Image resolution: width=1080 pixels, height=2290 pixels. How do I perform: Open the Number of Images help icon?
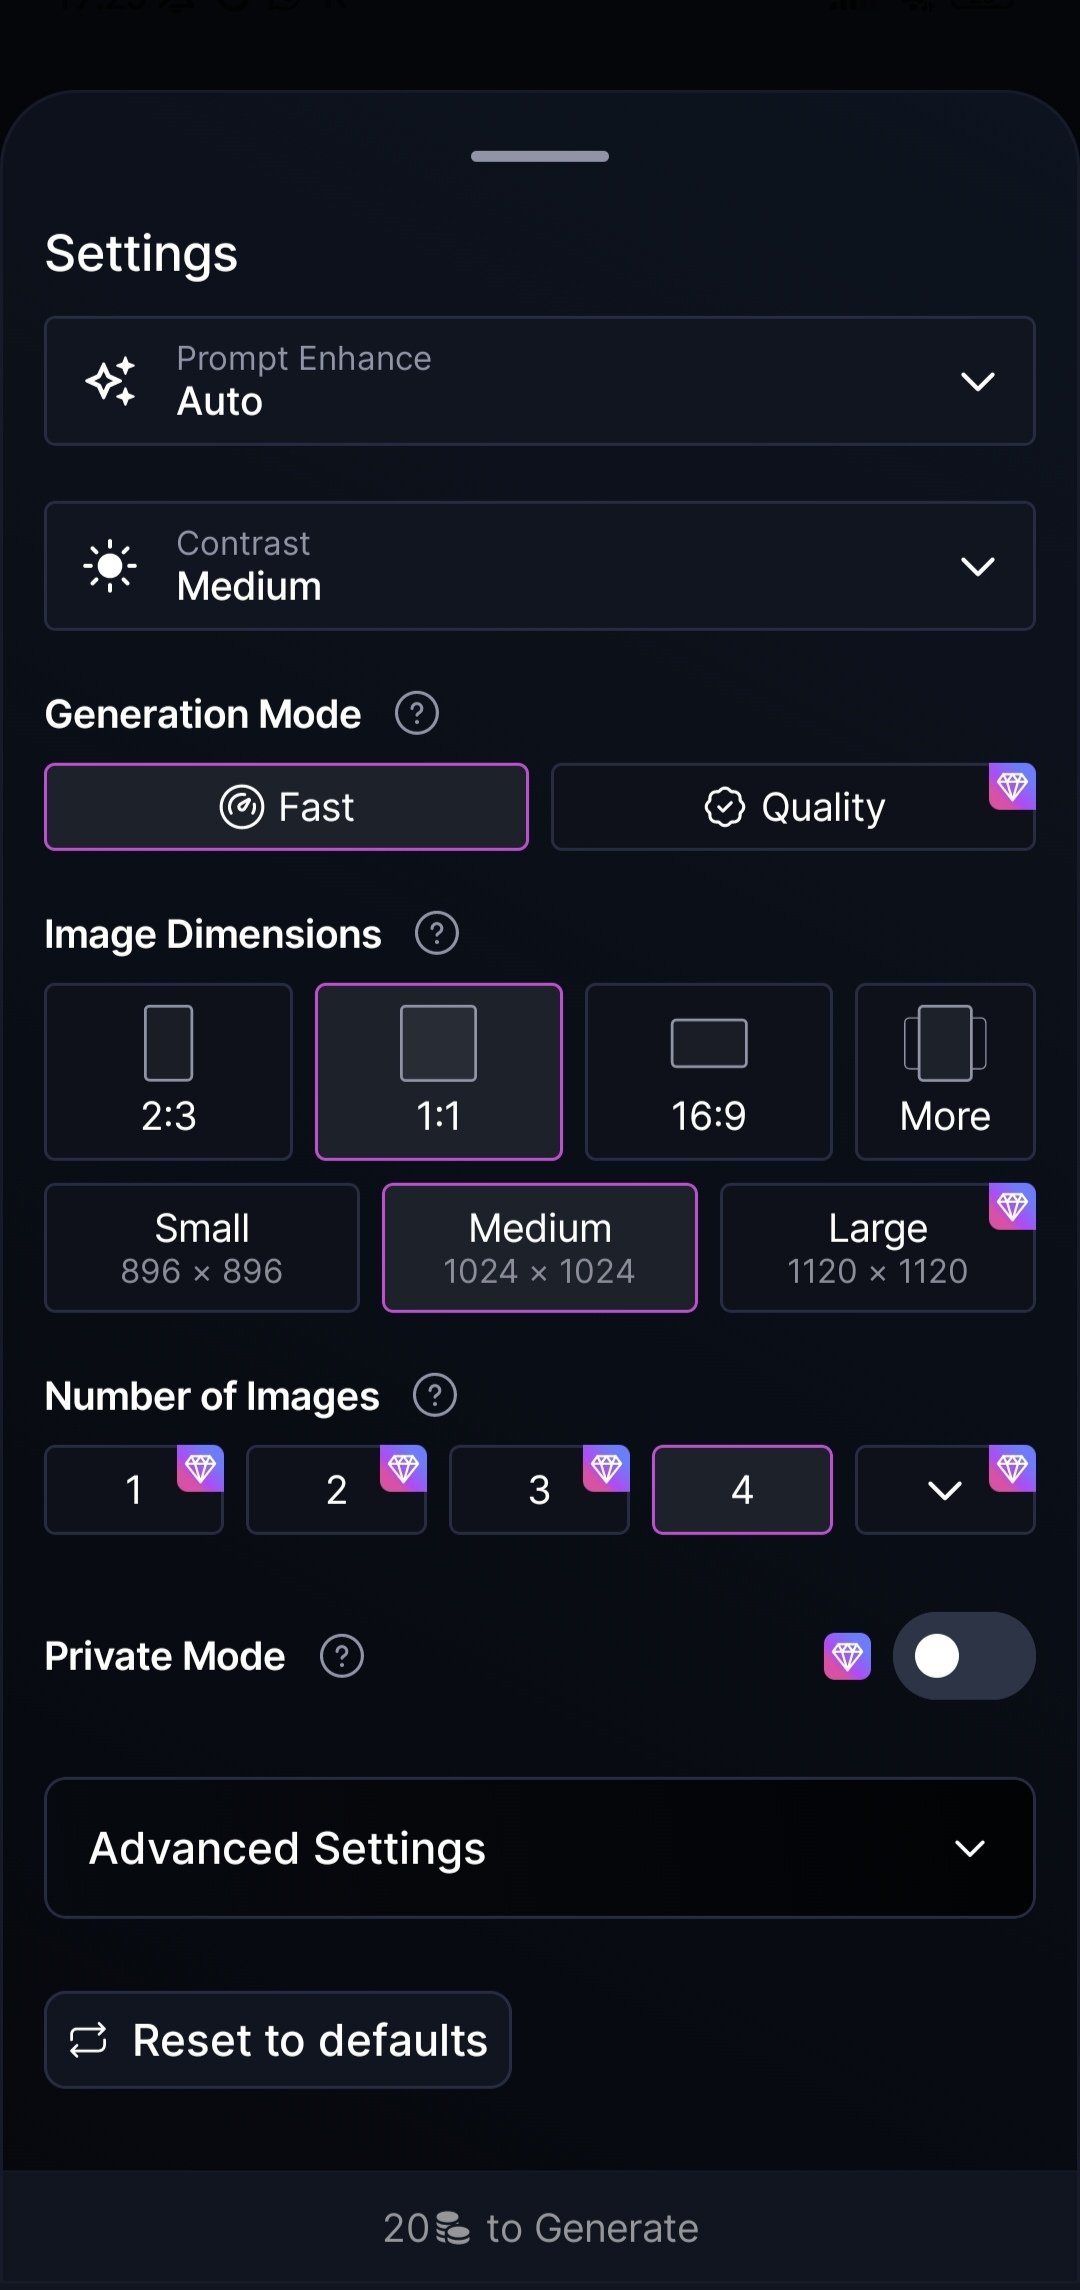[435, 1396]
